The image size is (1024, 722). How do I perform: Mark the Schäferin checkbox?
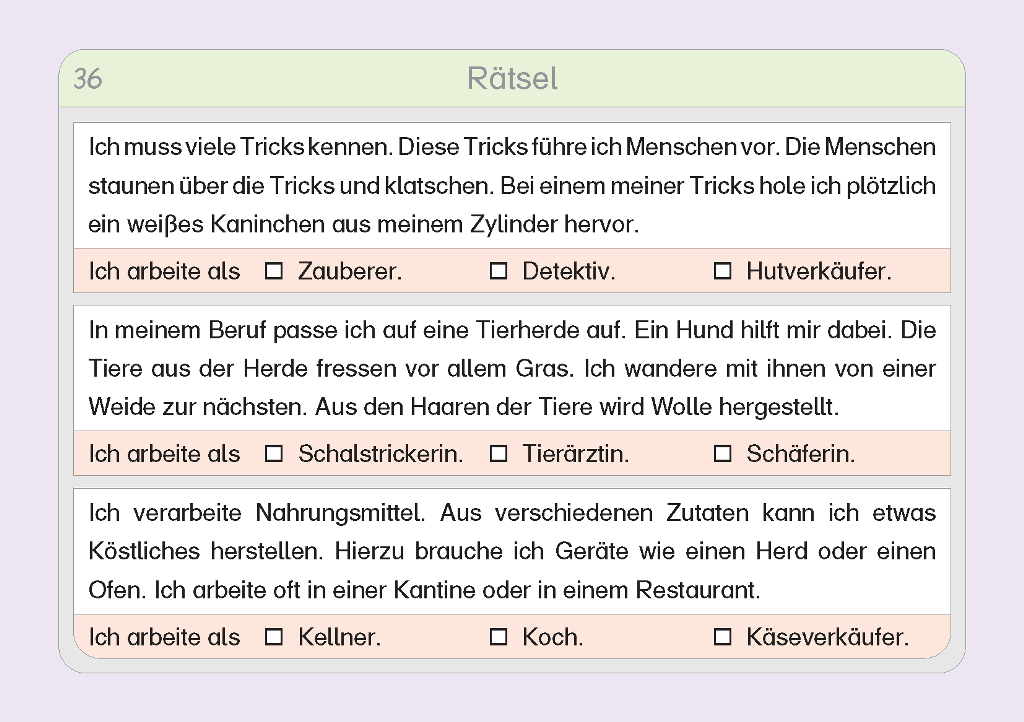722,454
